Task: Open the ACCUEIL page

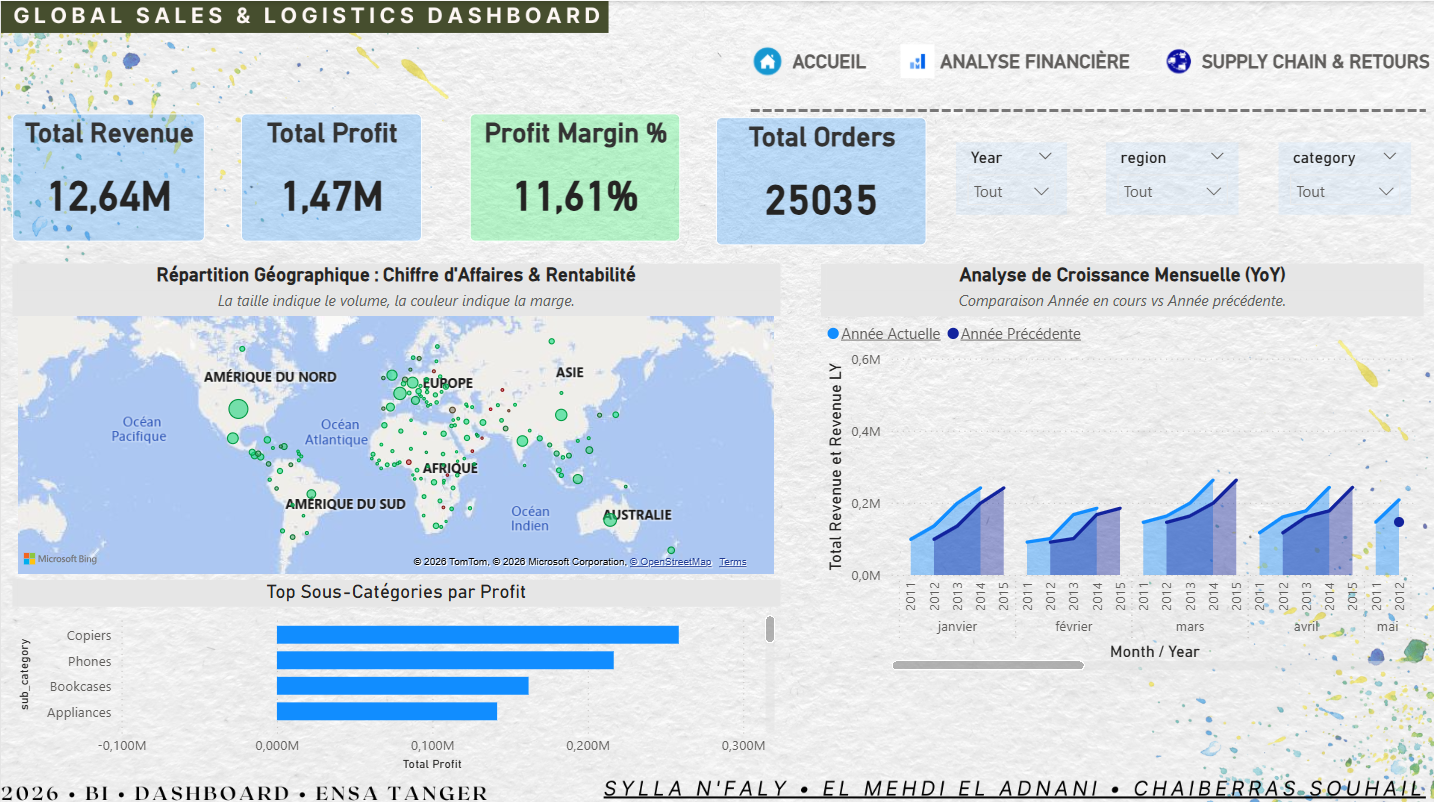Action: tap(829, 62)
